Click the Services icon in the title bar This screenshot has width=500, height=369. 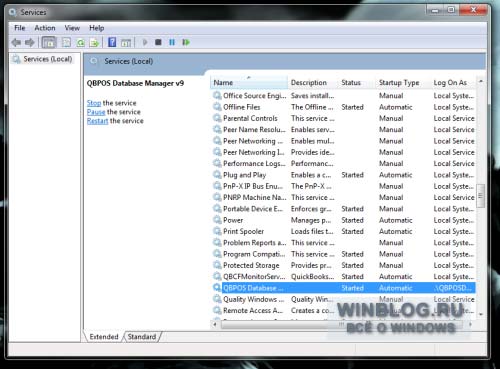click(x=13, y=12)
